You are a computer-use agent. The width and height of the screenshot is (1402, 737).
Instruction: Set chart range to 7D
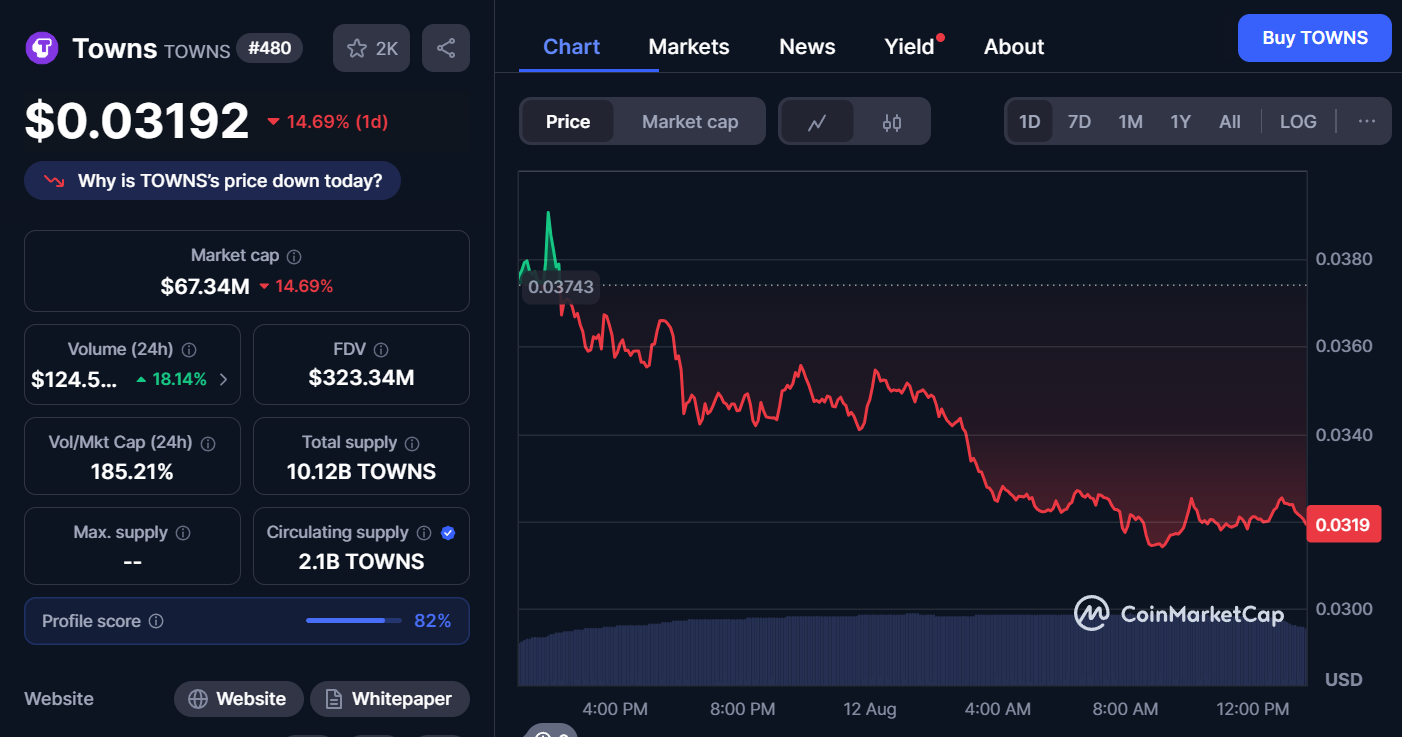1079,122
